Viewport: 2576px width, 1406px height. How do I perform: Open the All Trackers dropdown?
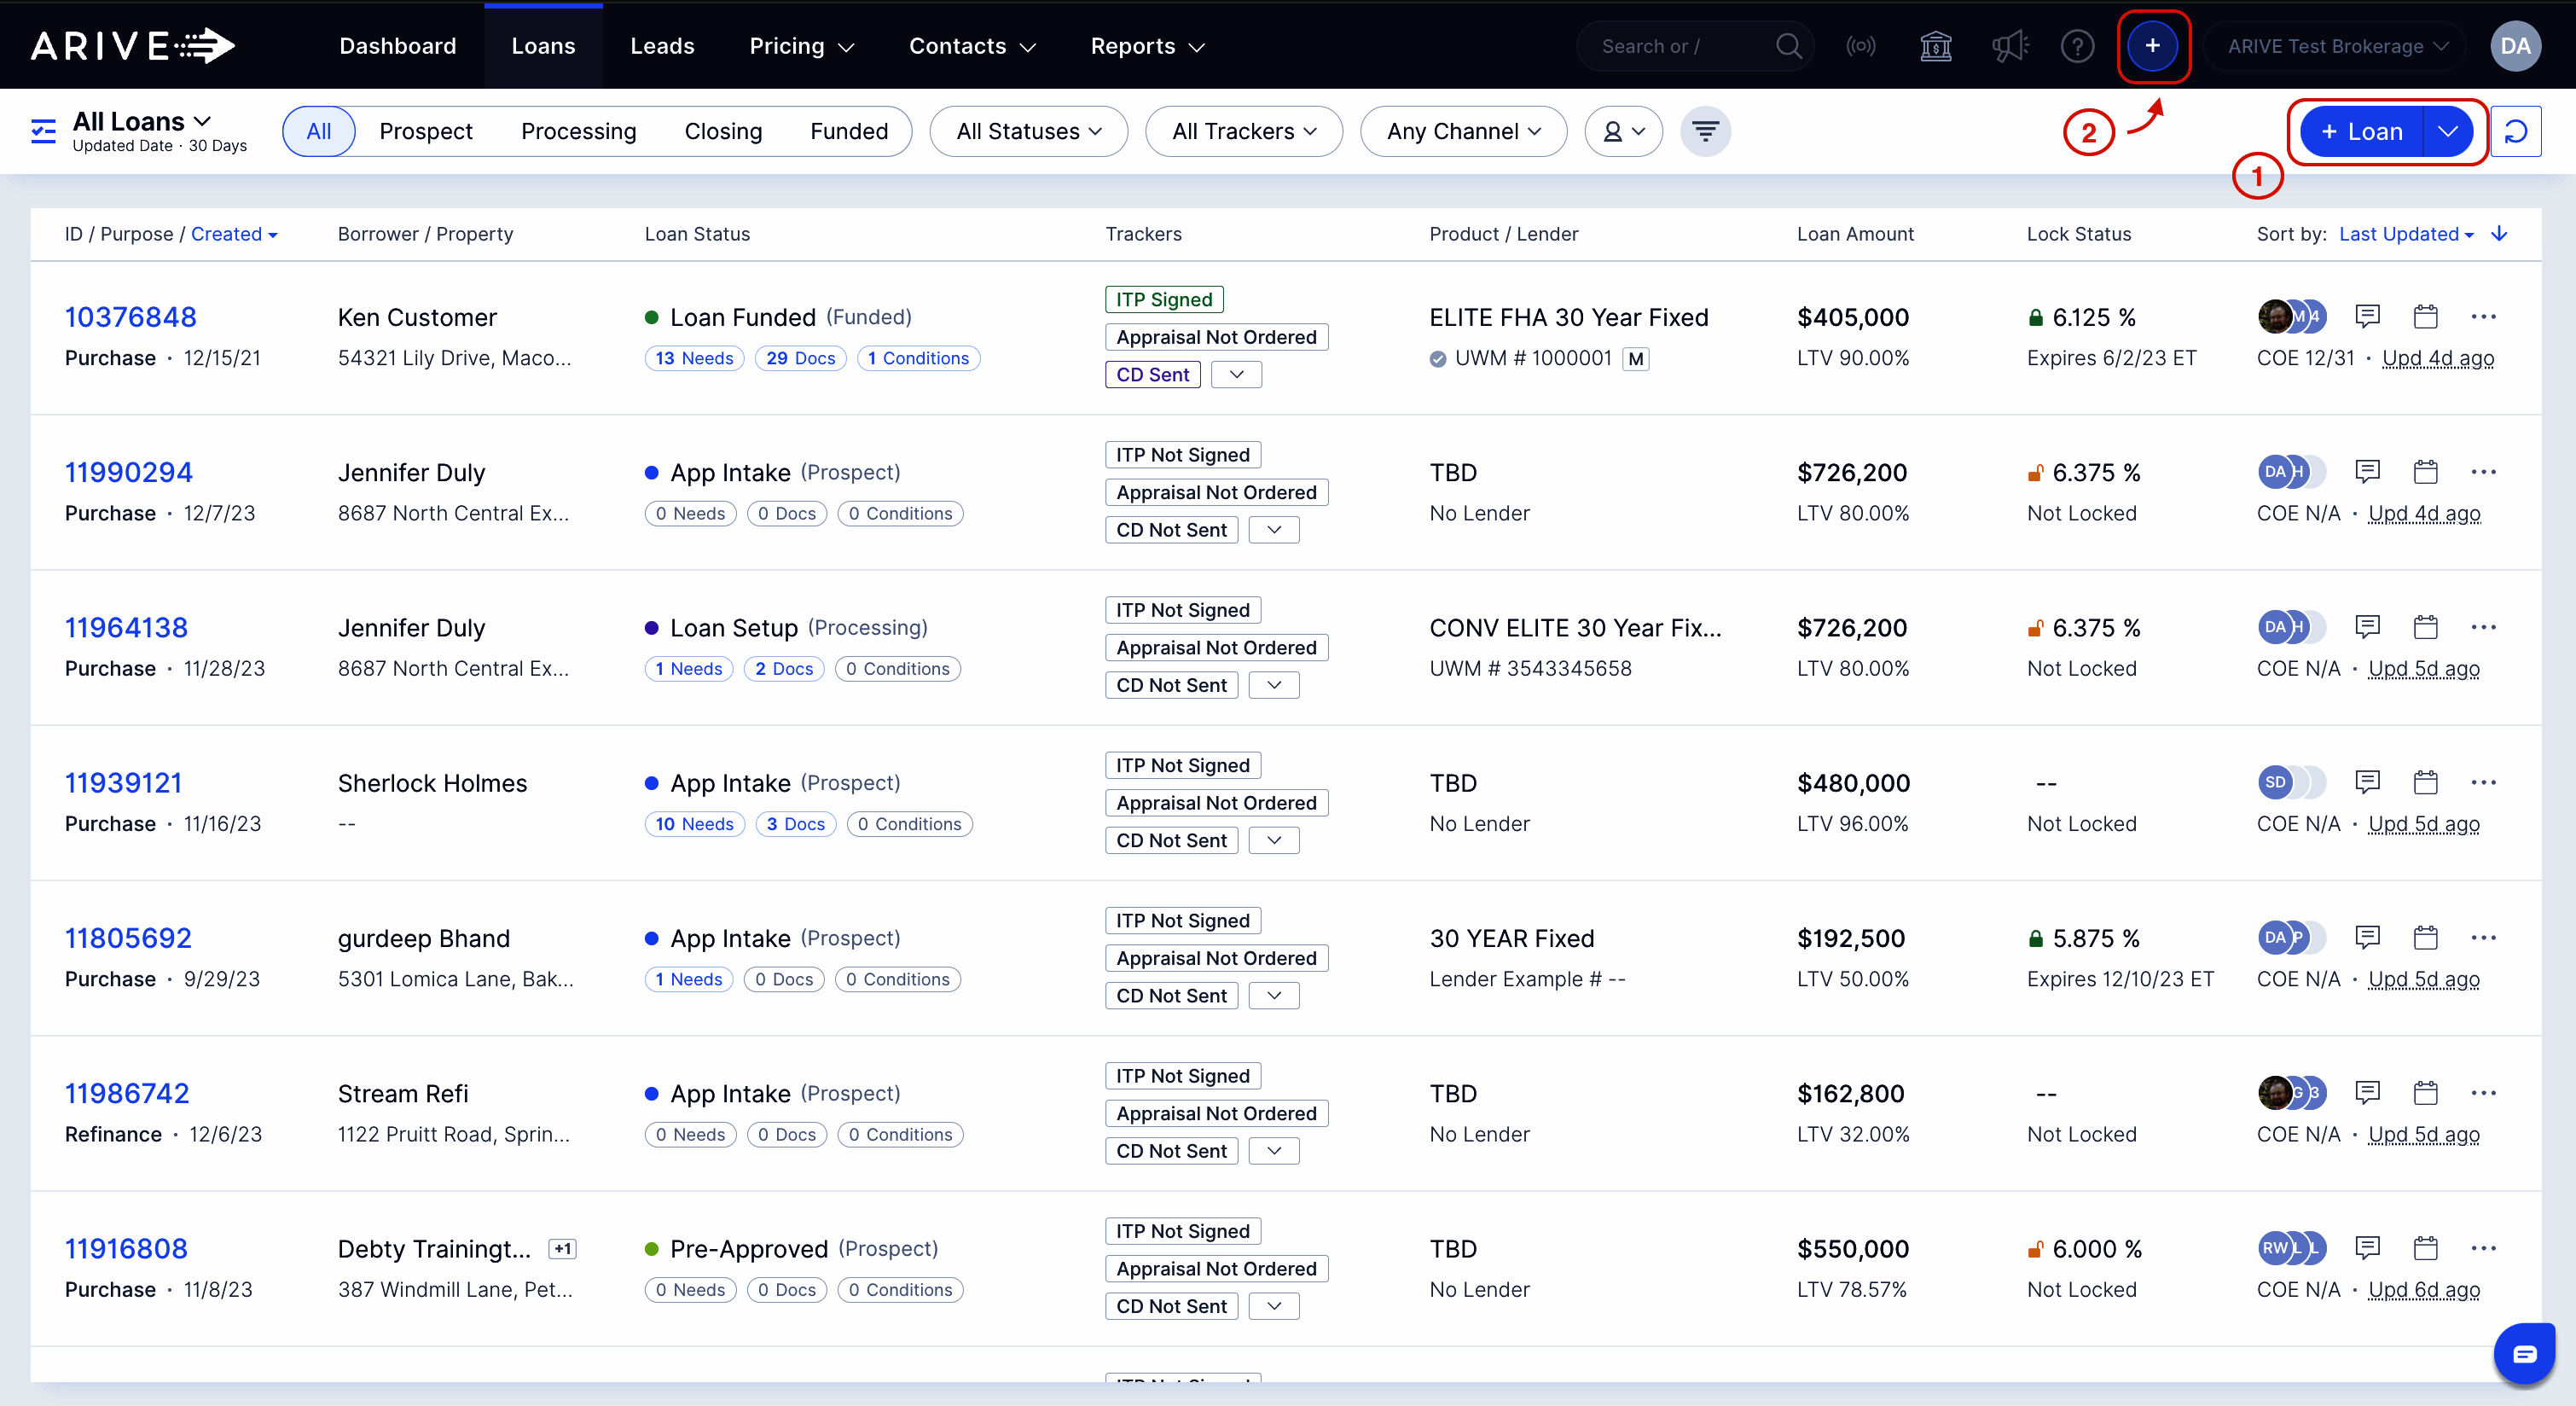[1243, 131]
